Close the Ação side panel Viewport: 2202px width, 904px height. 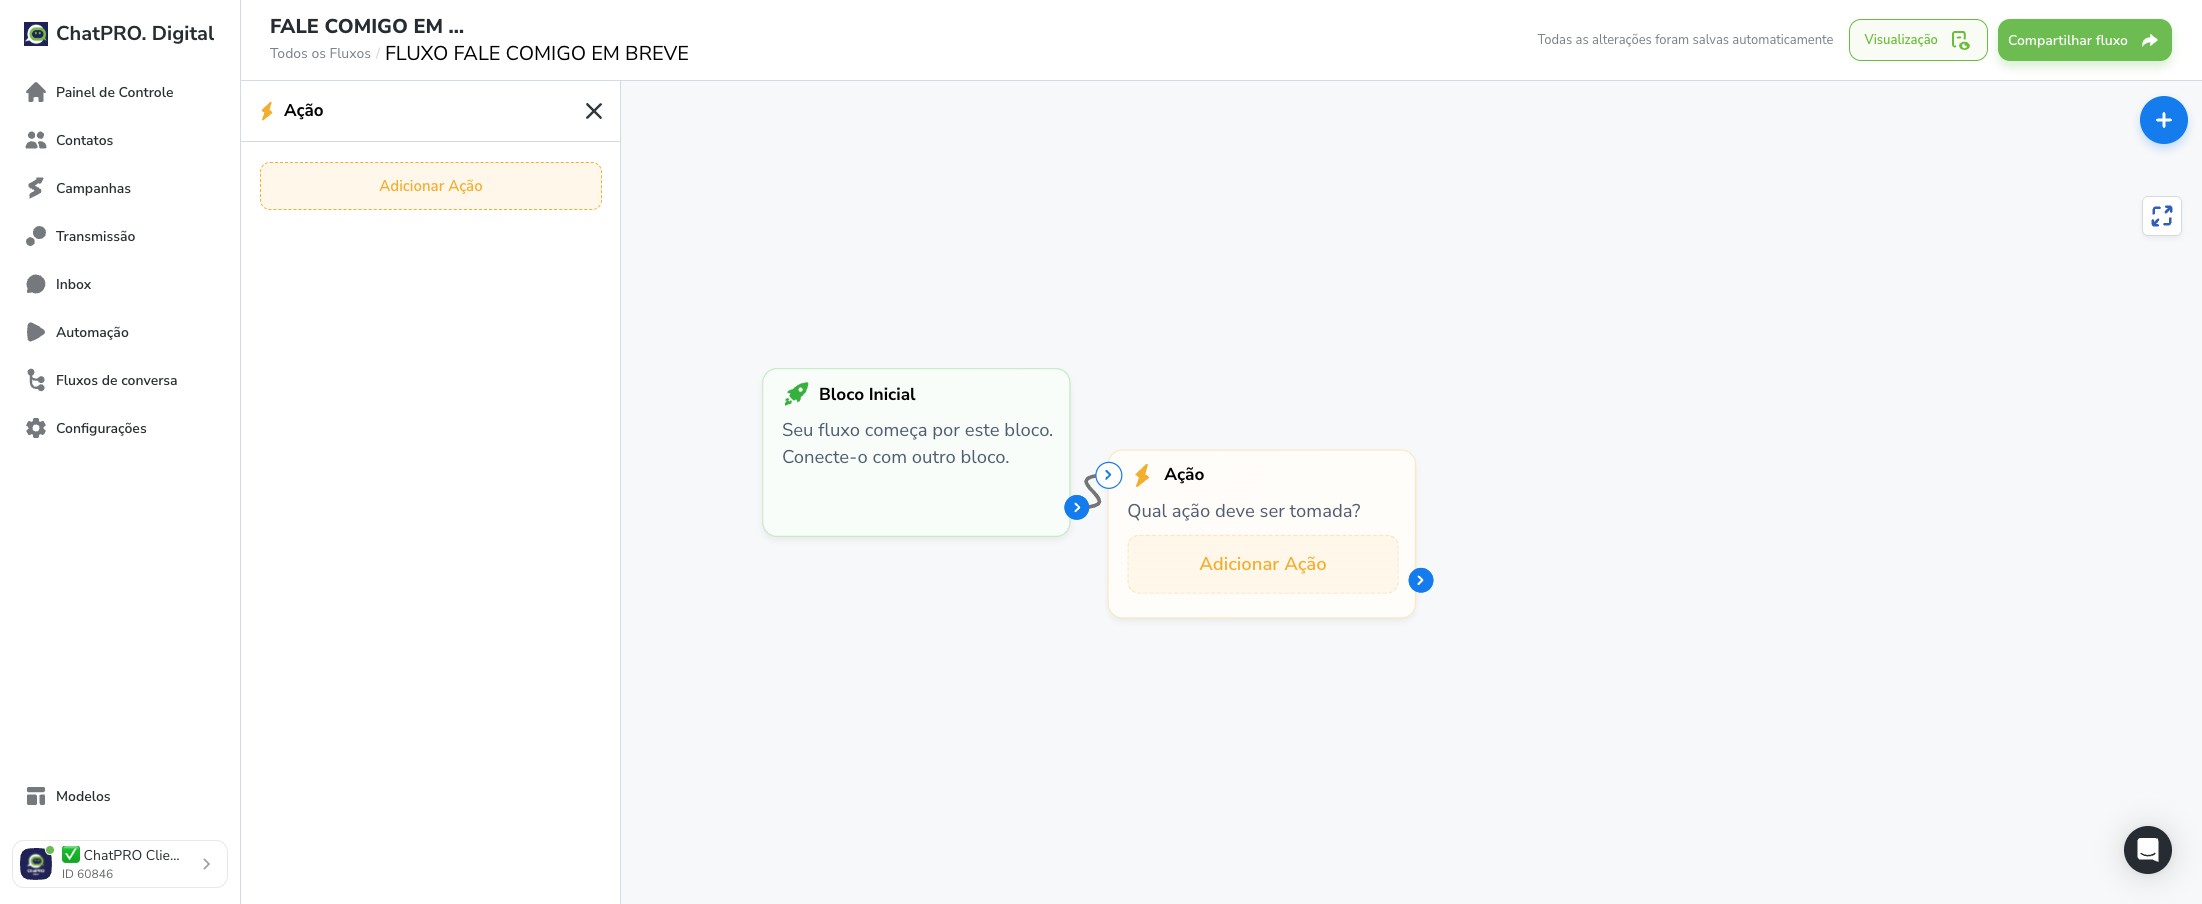[594, 111]
